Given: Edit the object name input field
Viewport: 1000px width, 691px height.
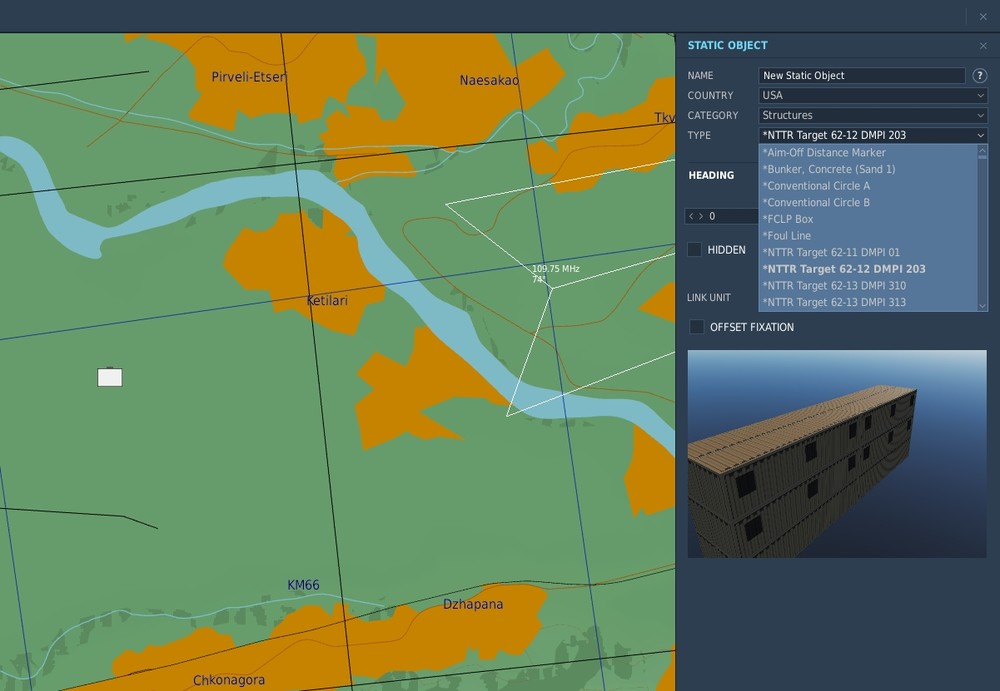Looking at the screenshot, I should pyautogui.click(x=862, y=75).
